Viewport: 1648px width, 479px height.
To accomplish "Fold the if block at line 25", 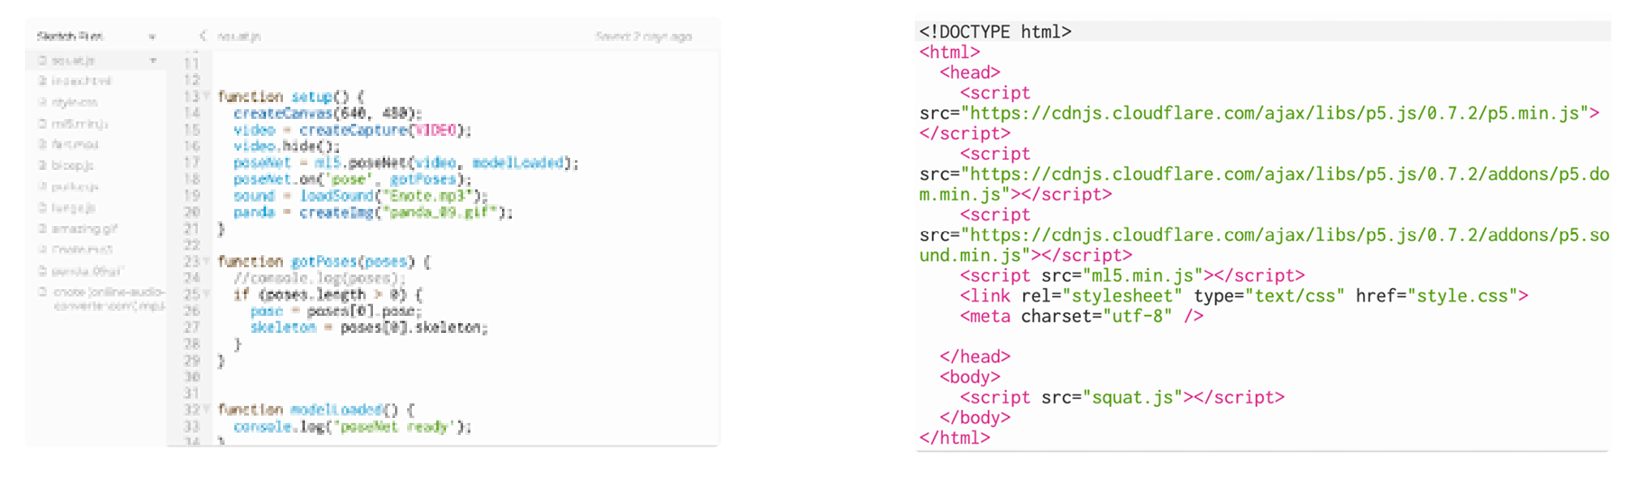I will (207, 295).
